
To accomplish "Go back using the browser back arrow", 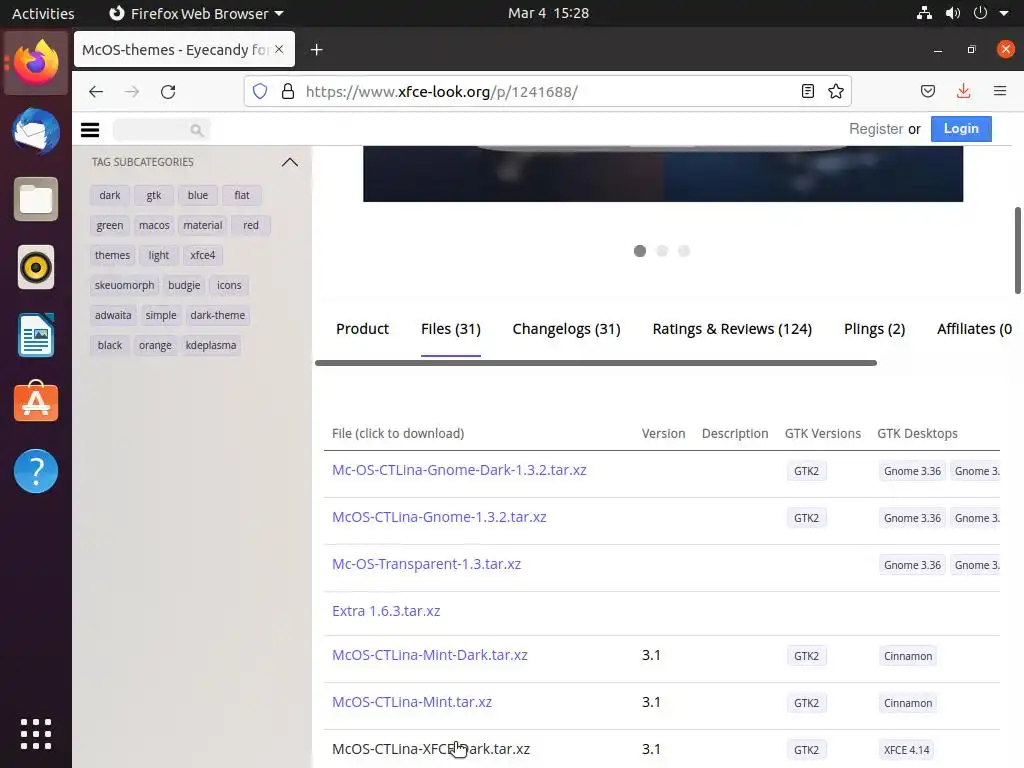I will pyautogui.click(x=96, y=91).
